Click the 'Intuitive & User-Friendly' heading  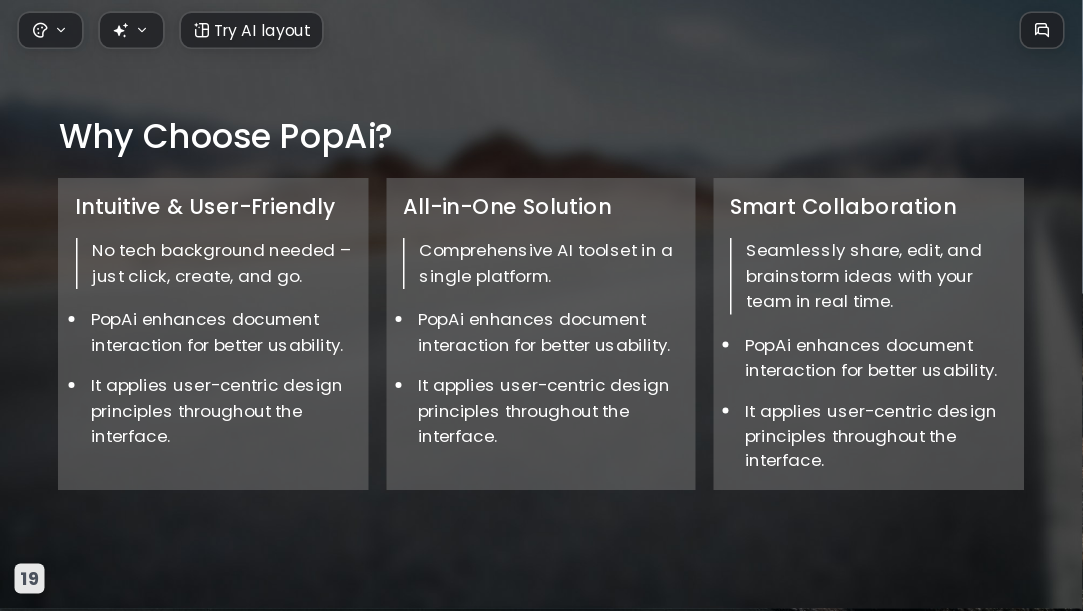pyautogui.click(x=205, y=206)
